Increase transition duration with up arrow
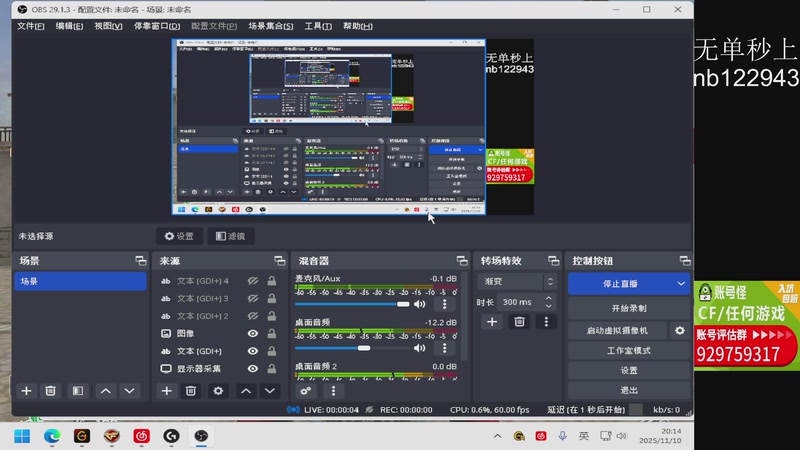The width and height of the screenshot is (800, 450). point(548,298)
